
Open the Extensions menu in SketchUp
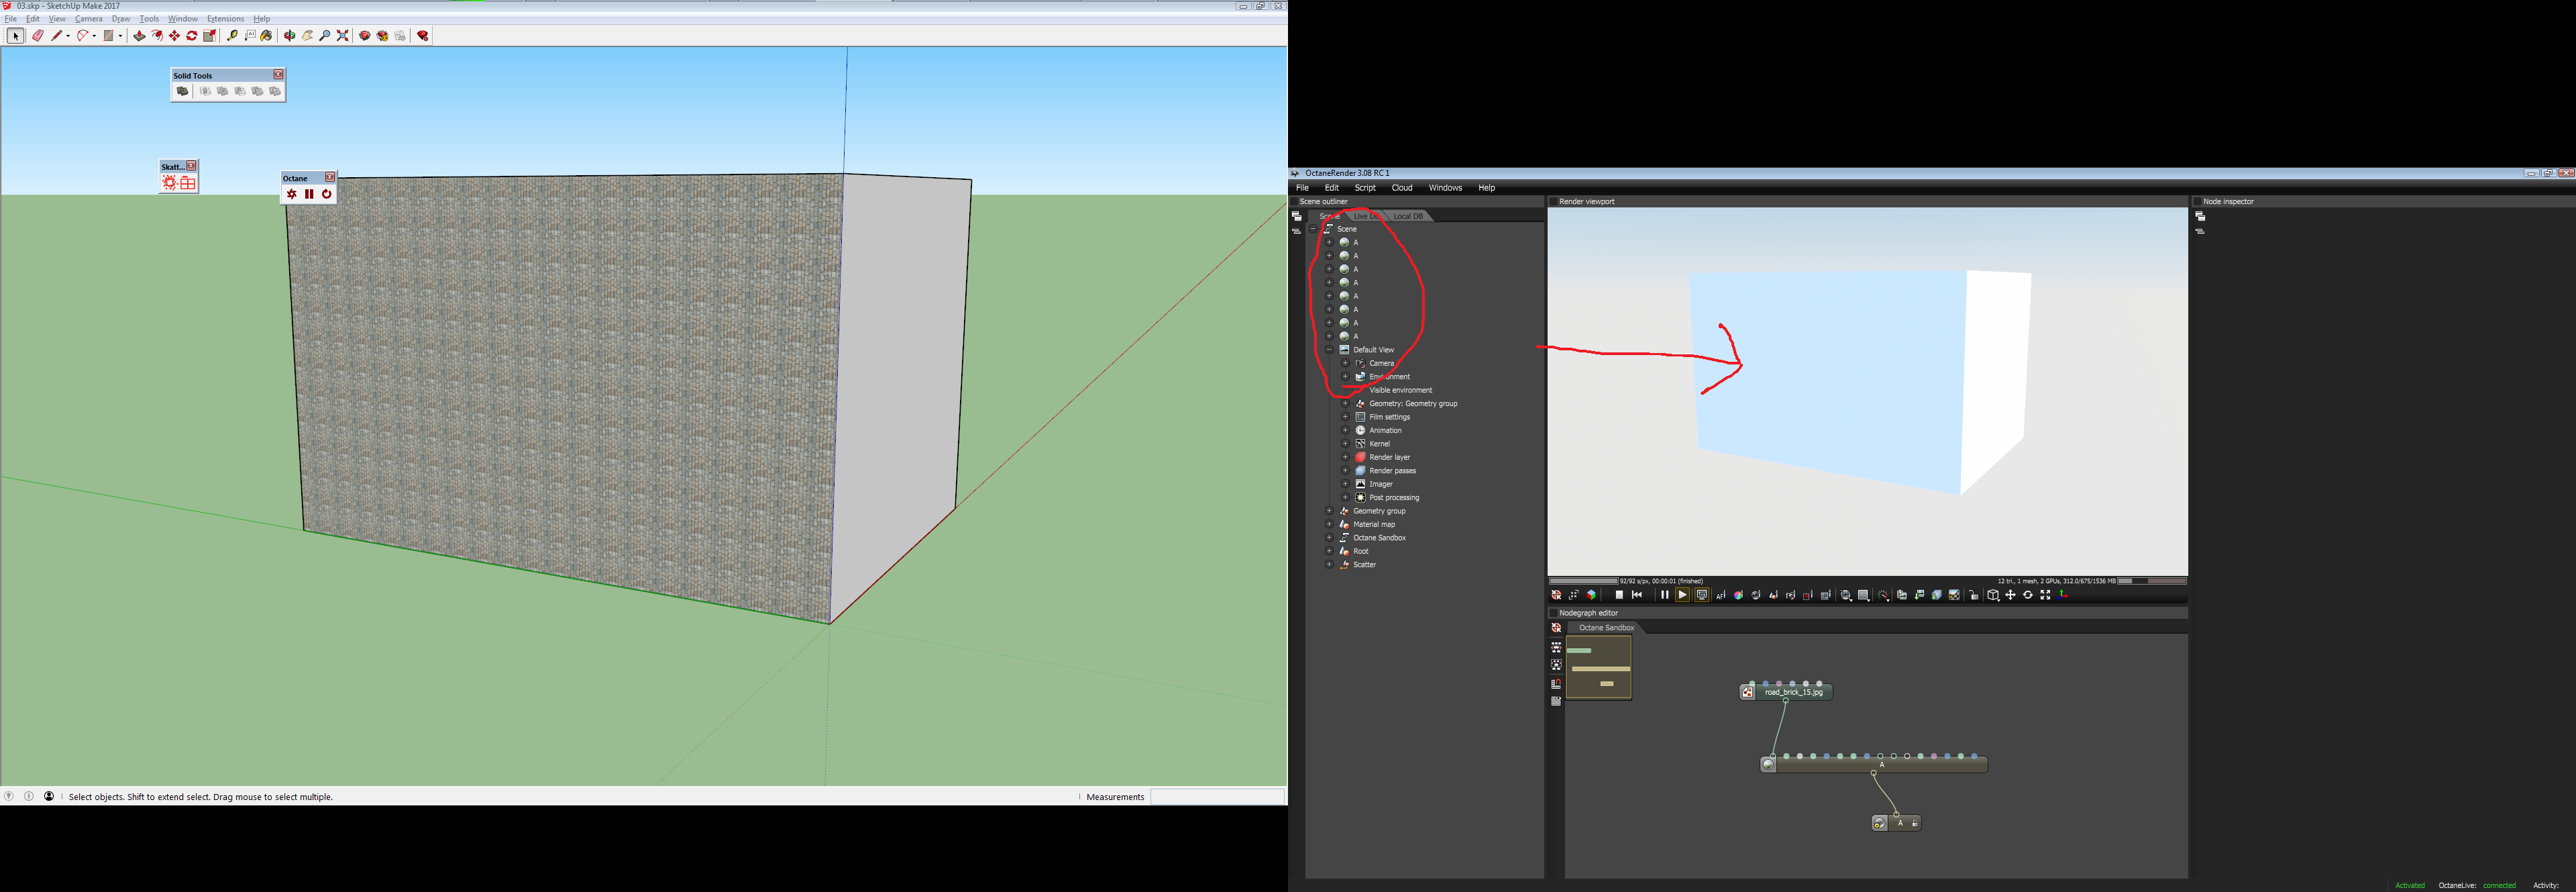(x=225, y=19)
